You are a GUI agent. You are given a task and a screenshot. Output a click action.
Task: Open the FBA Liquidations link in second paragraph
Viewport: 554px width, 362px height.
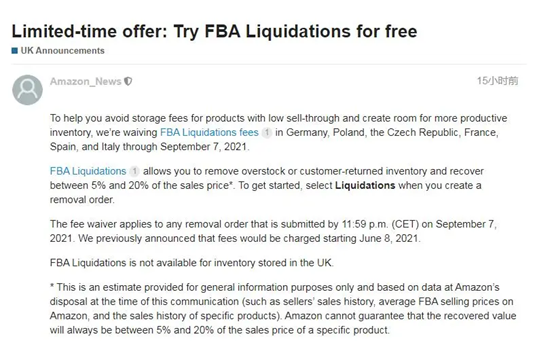click(x=88, y=171)
